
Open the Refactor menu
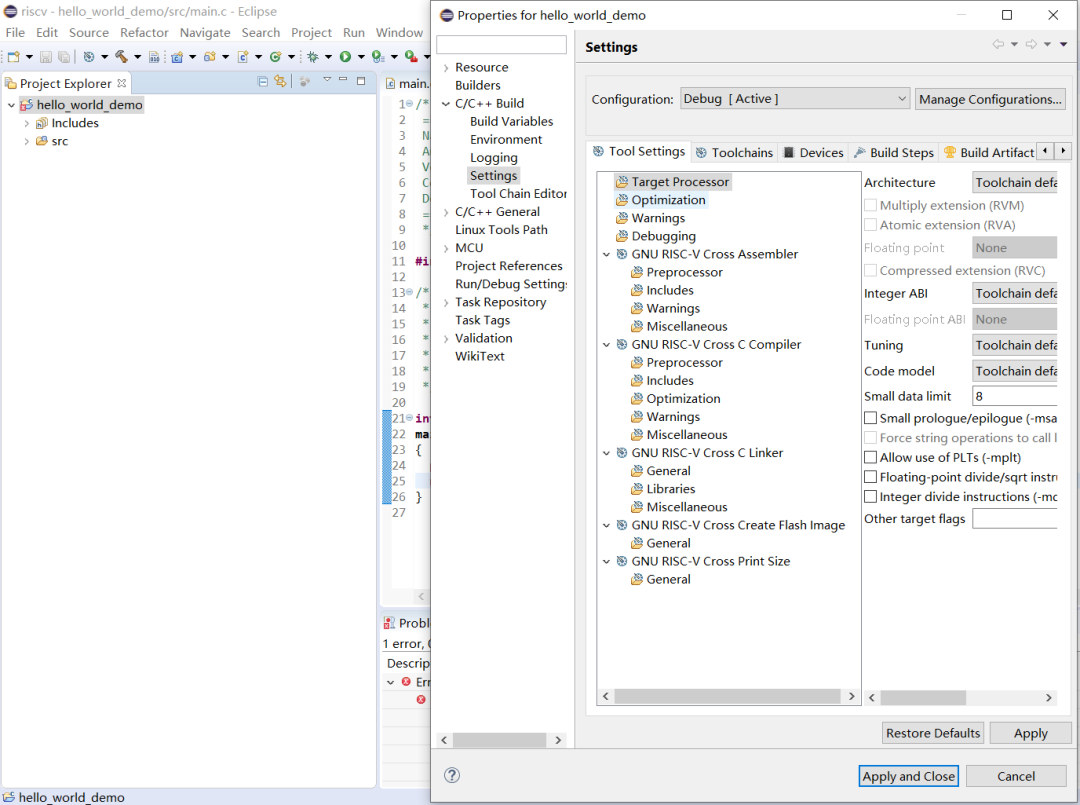144,32
